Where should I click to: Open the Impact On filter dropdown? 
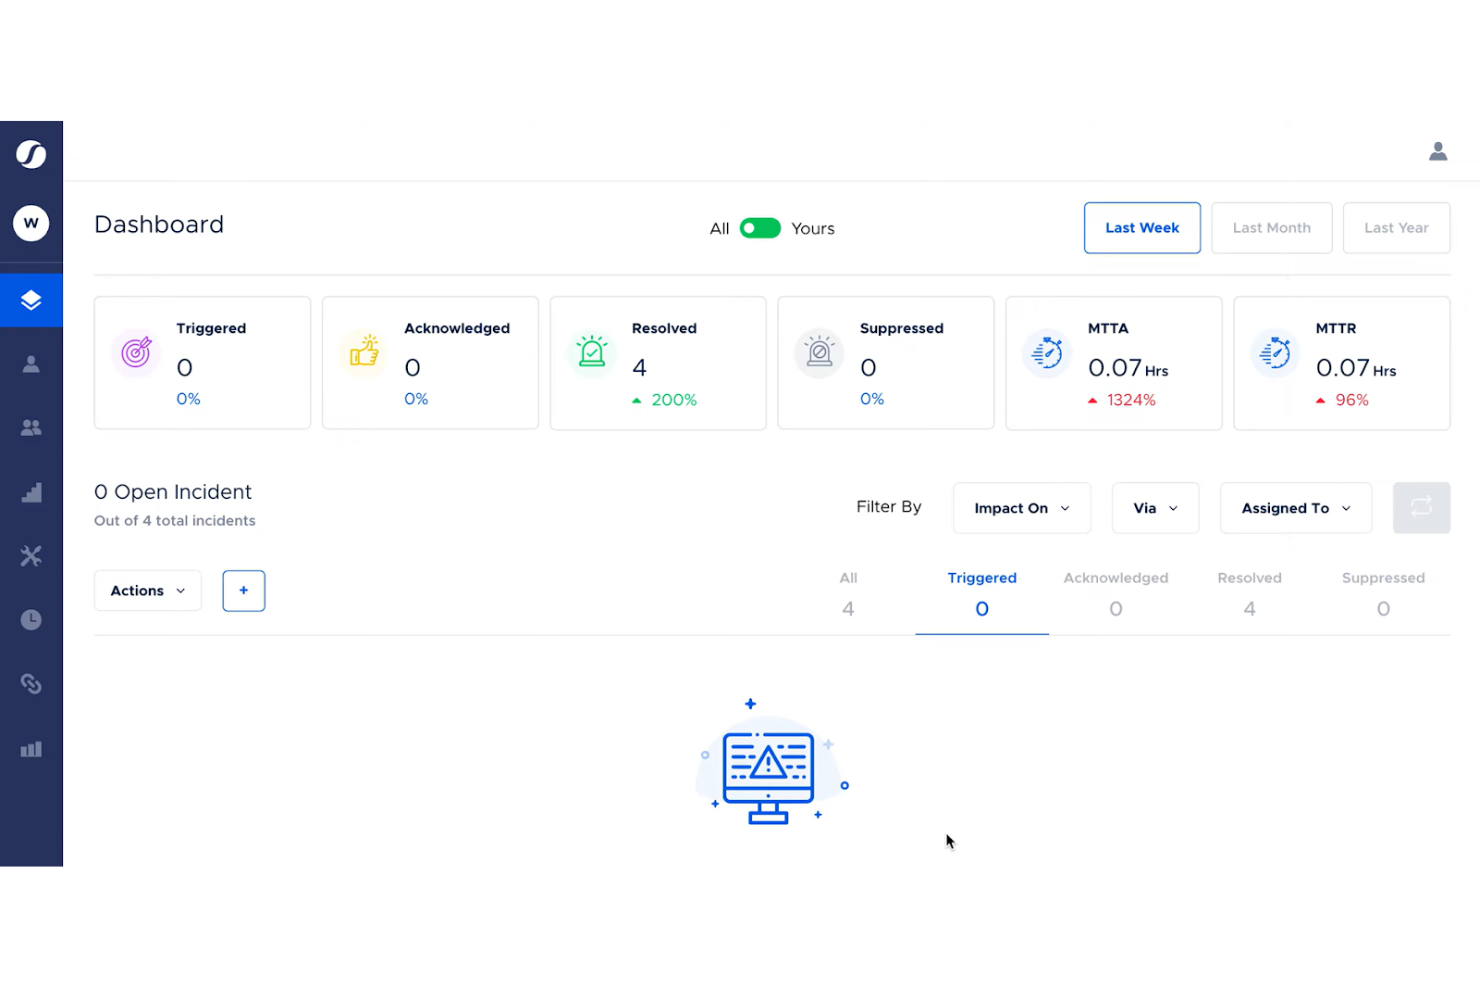coord(1021,508)
